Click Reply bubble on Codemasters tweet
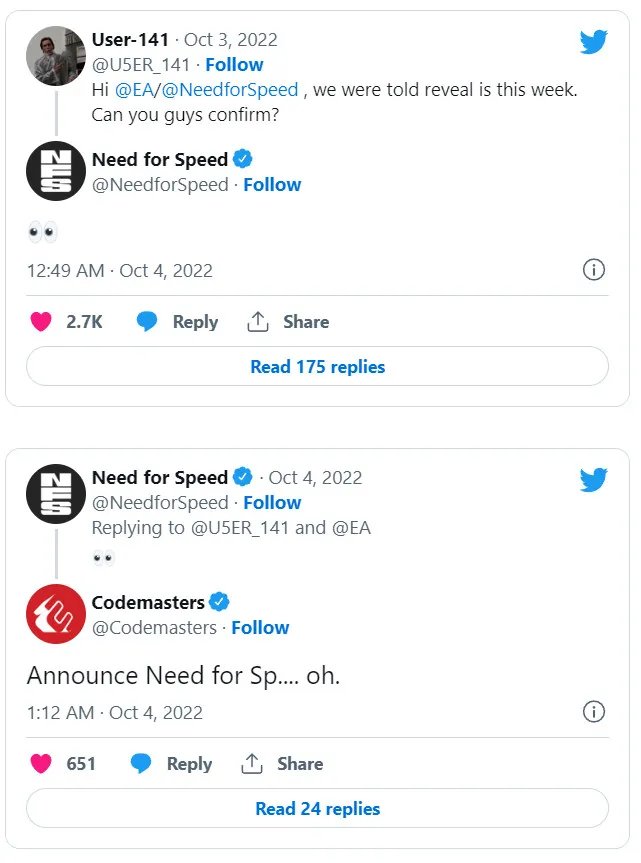641x863 pixels. coord(142,764)
